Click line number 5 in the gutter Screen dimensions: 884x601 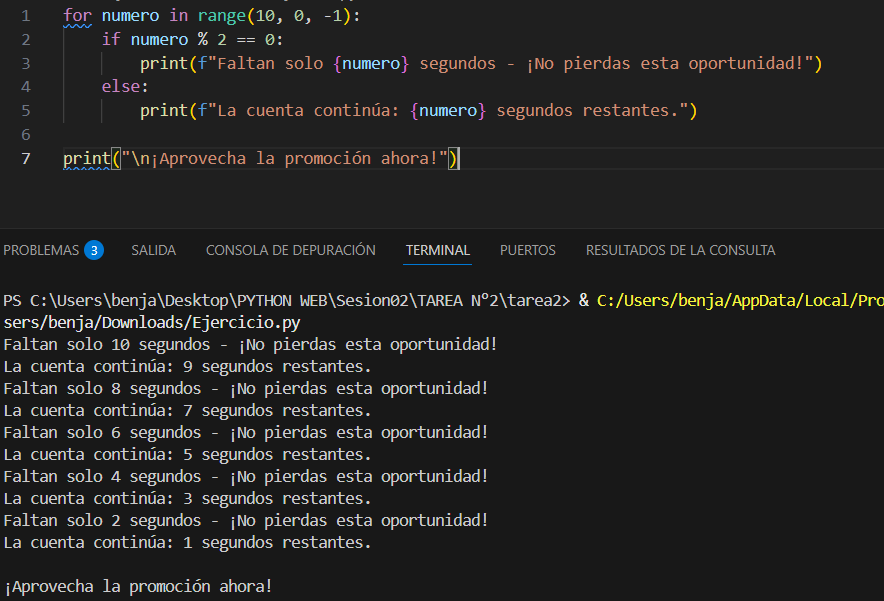click(x=25, y=110)
